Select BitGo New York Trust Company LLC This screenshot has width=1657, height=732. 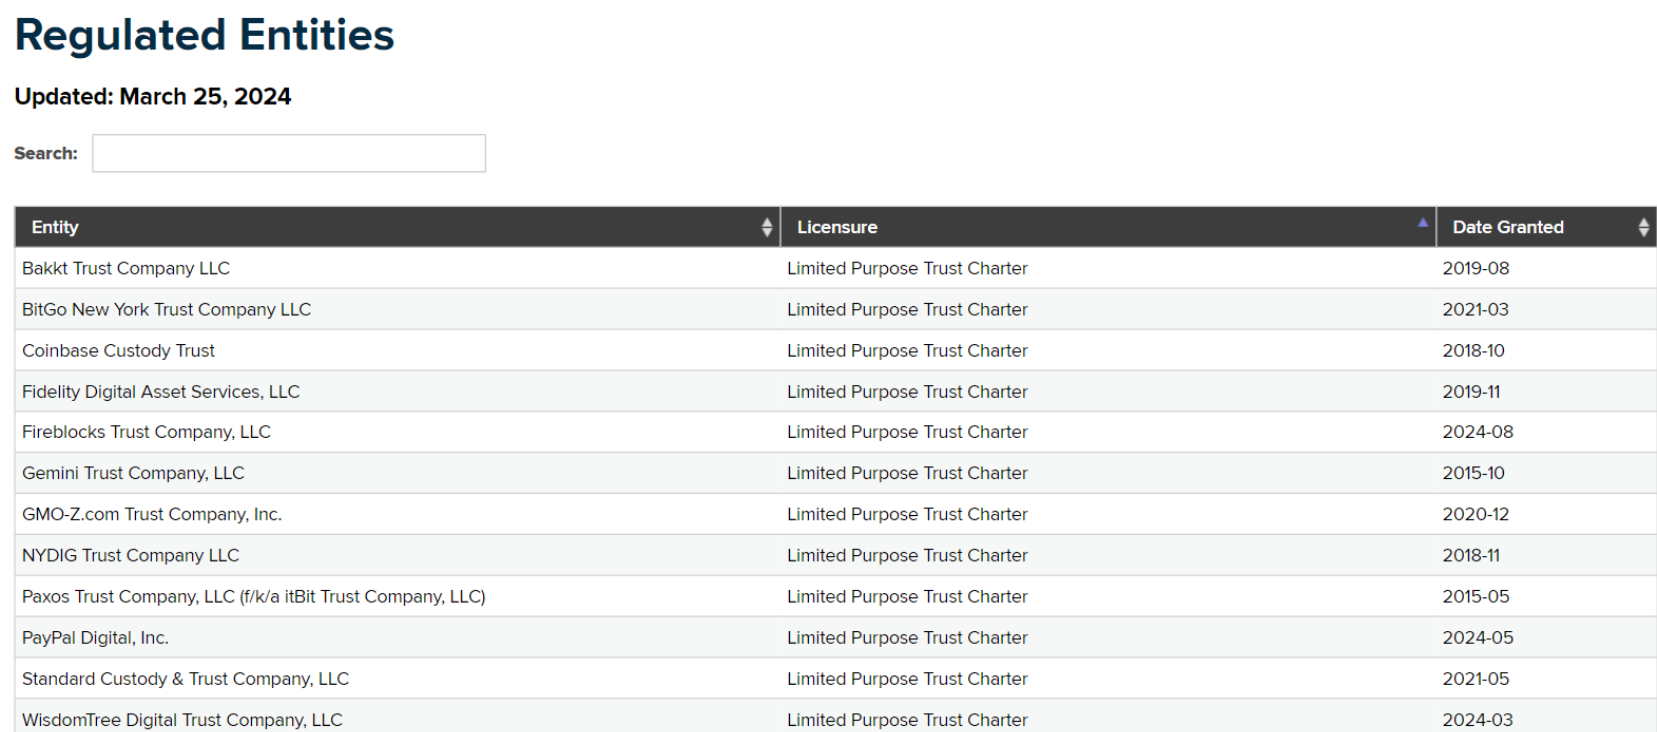point(166,310)
